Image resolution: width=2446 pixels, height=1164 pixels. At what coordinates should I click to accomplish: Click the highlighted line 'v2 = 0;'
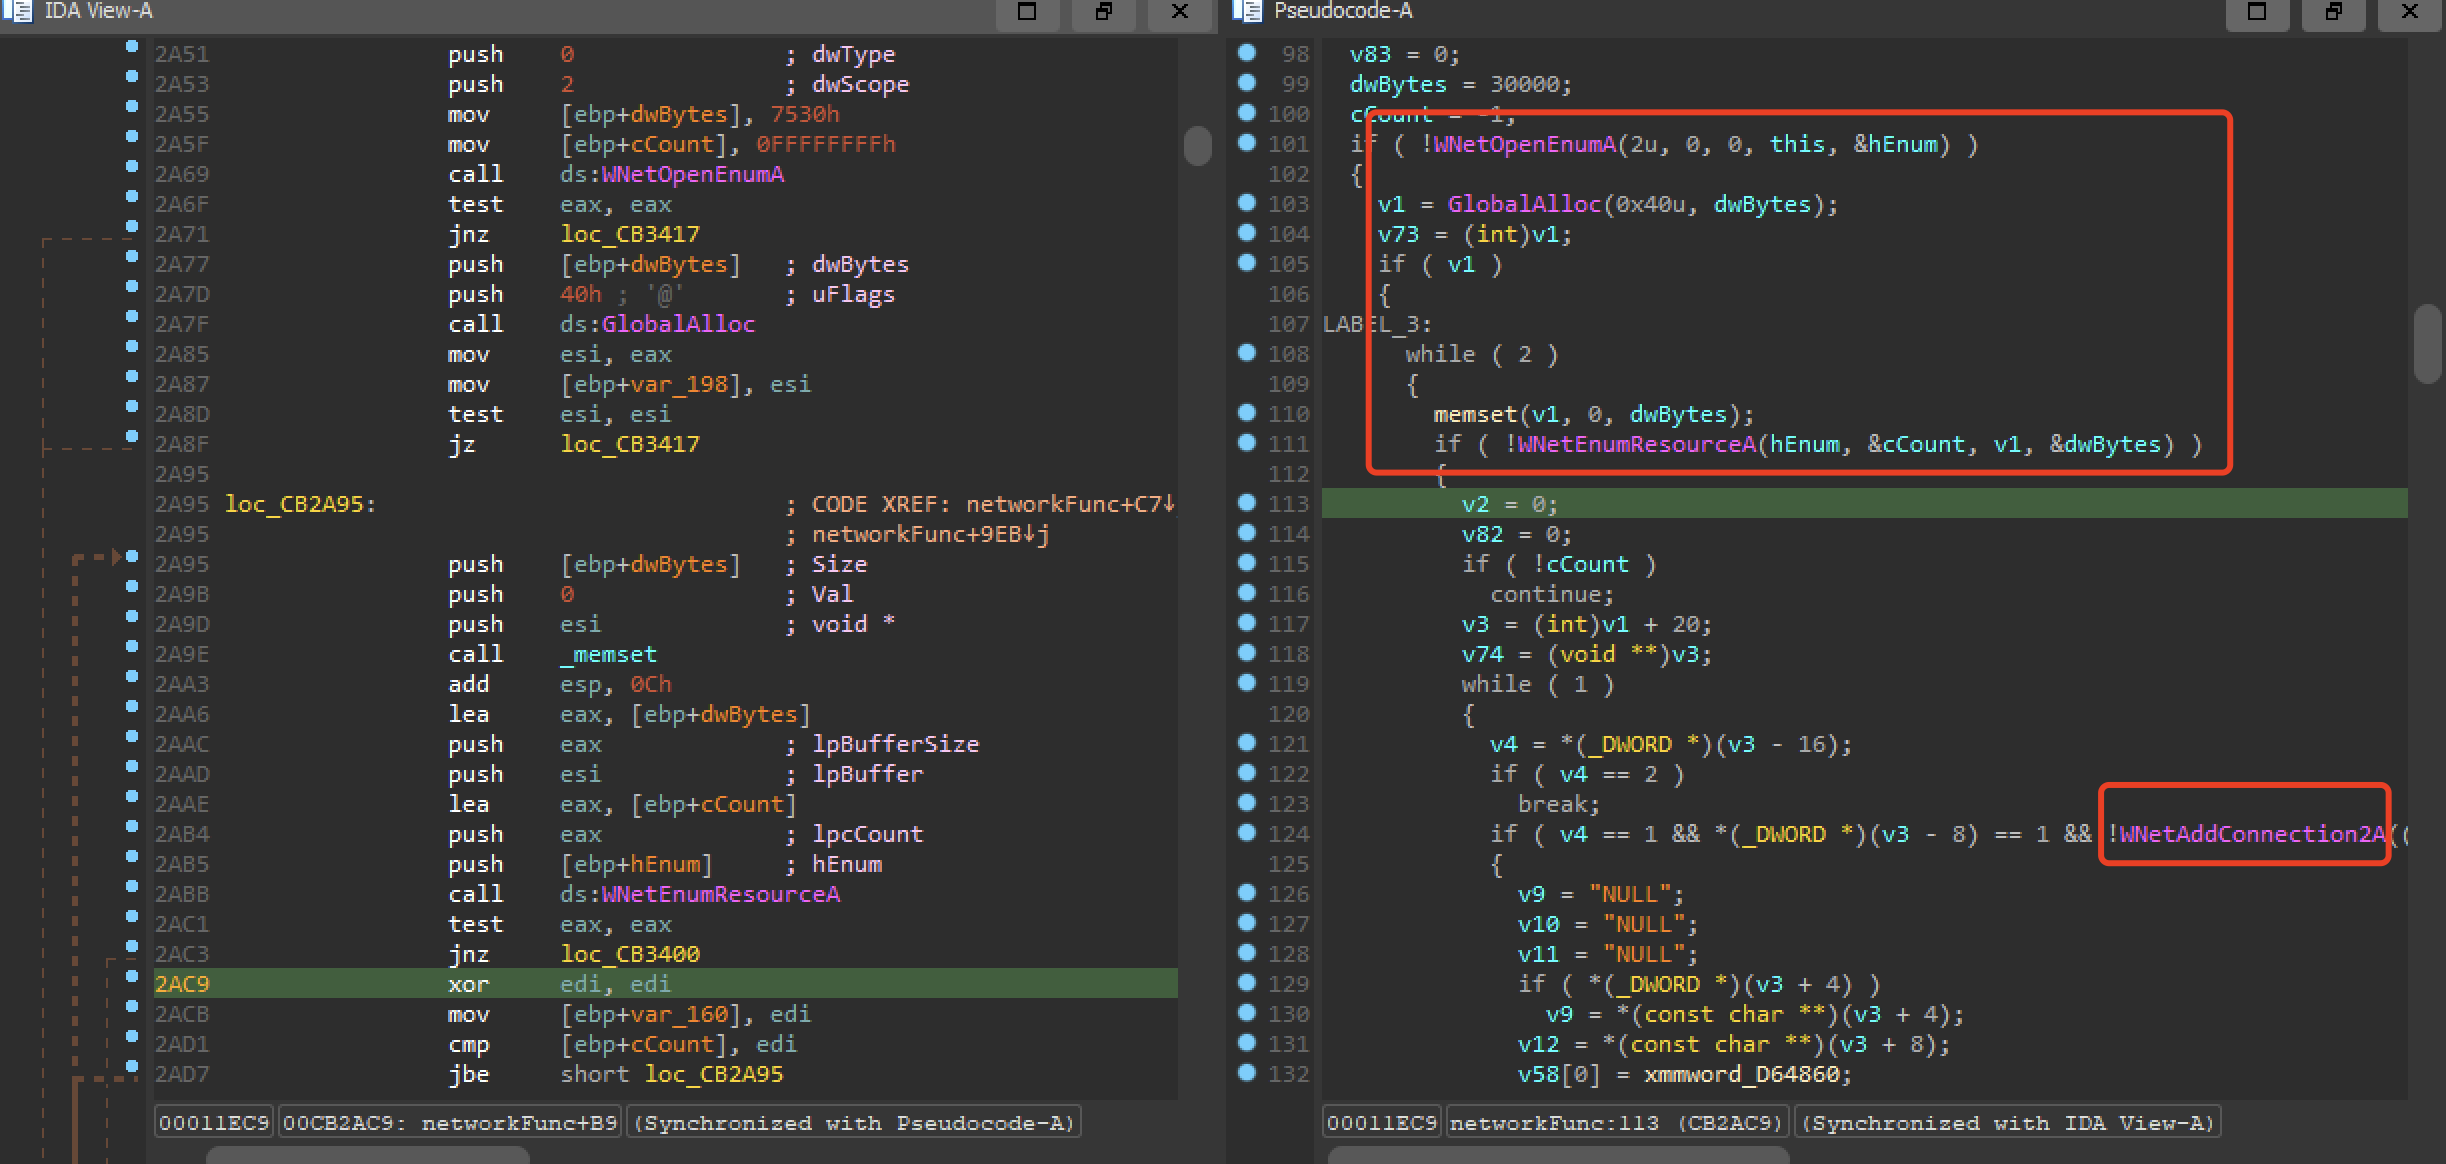[x=1509, y=504]
